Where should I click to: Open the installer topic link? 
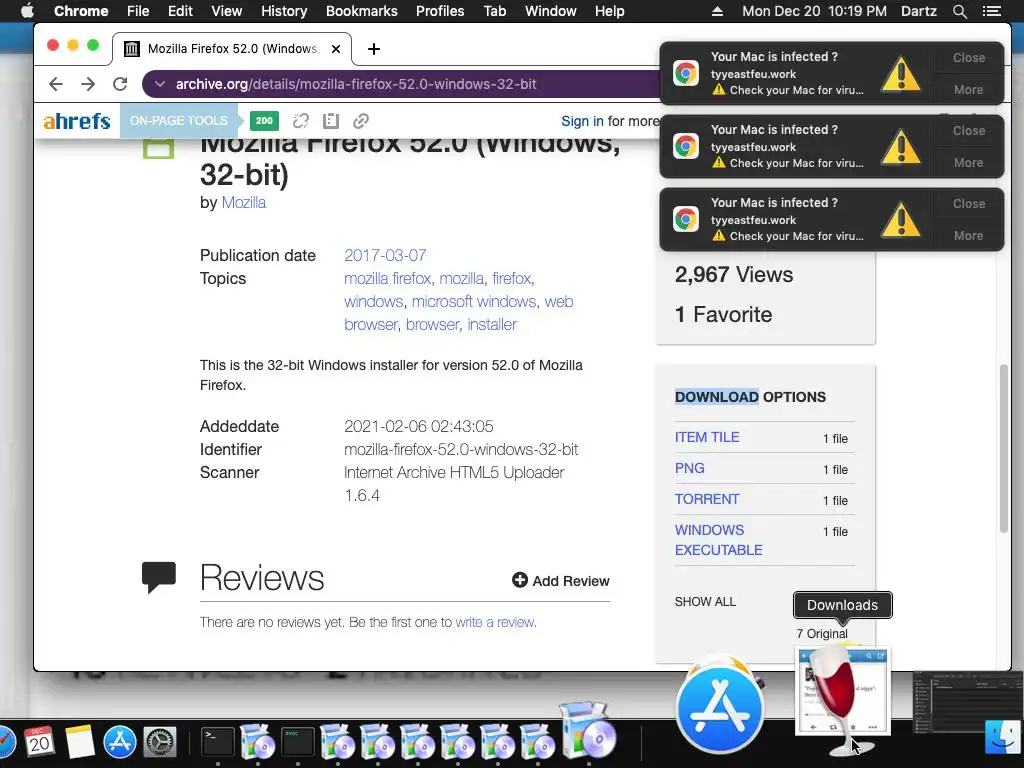(492, 324)
